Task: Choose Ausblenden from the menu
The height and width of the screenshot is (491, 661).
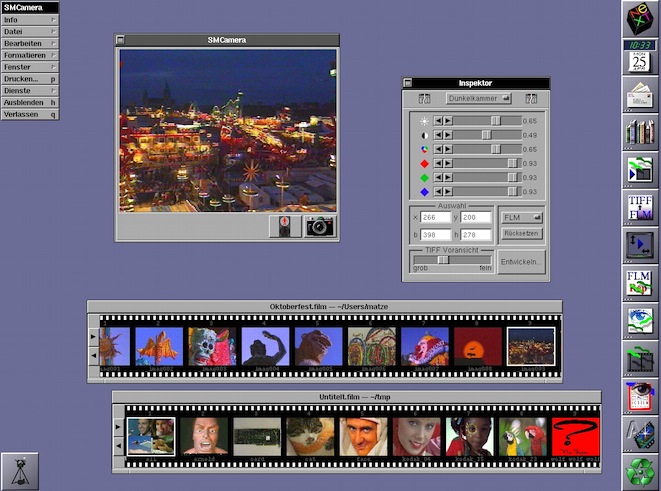Action: point(30,102)
